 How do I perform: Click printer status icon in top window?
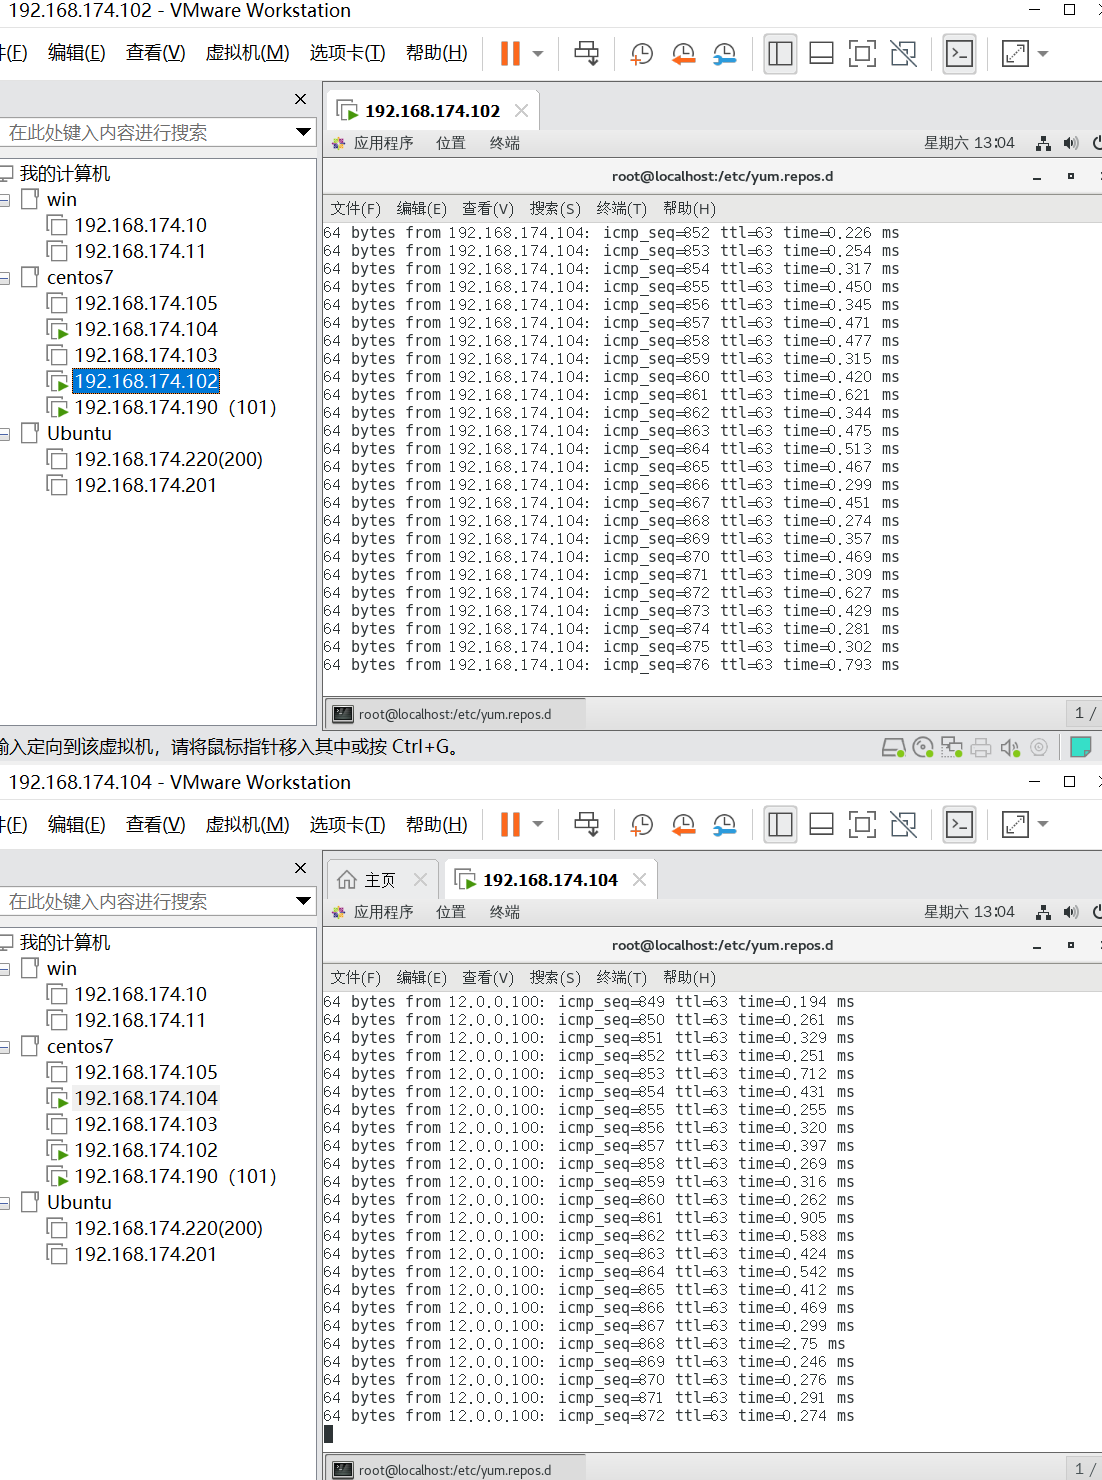coord(981,747)
